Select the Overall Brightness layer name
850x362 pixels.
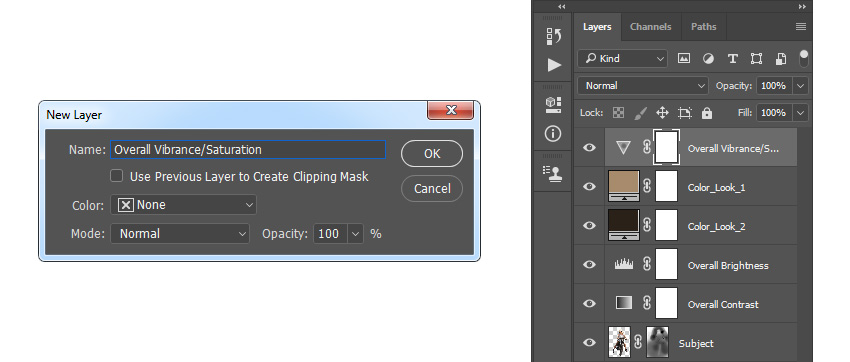728,266
